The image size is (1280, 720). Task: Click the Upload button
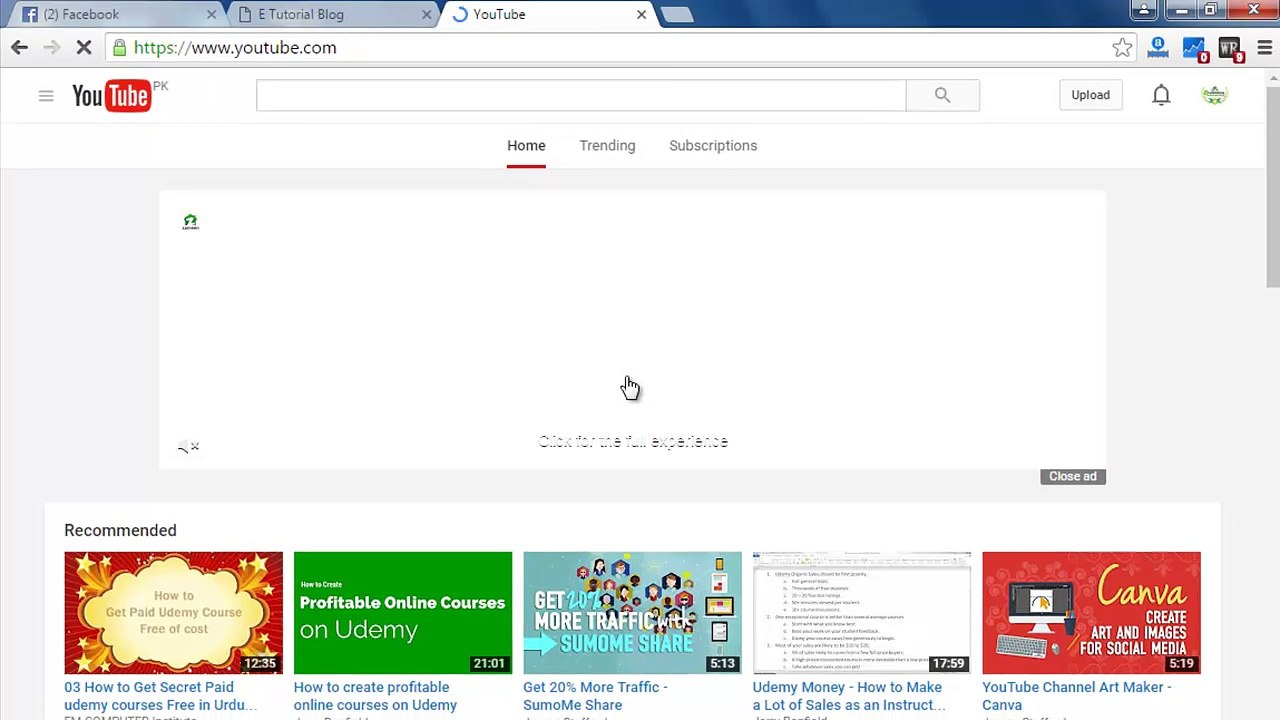coord(1090,95)
